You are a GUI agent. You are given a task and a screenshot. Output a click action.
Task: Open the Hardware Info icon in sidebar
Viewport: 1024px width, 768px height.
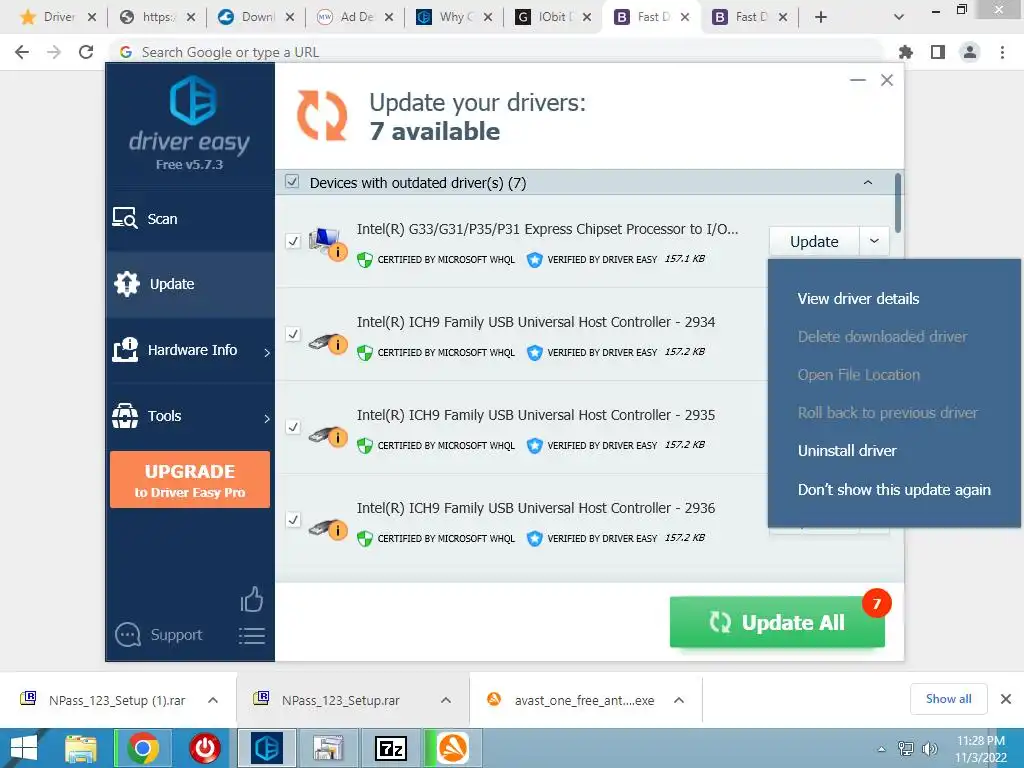tap(125, 350)
